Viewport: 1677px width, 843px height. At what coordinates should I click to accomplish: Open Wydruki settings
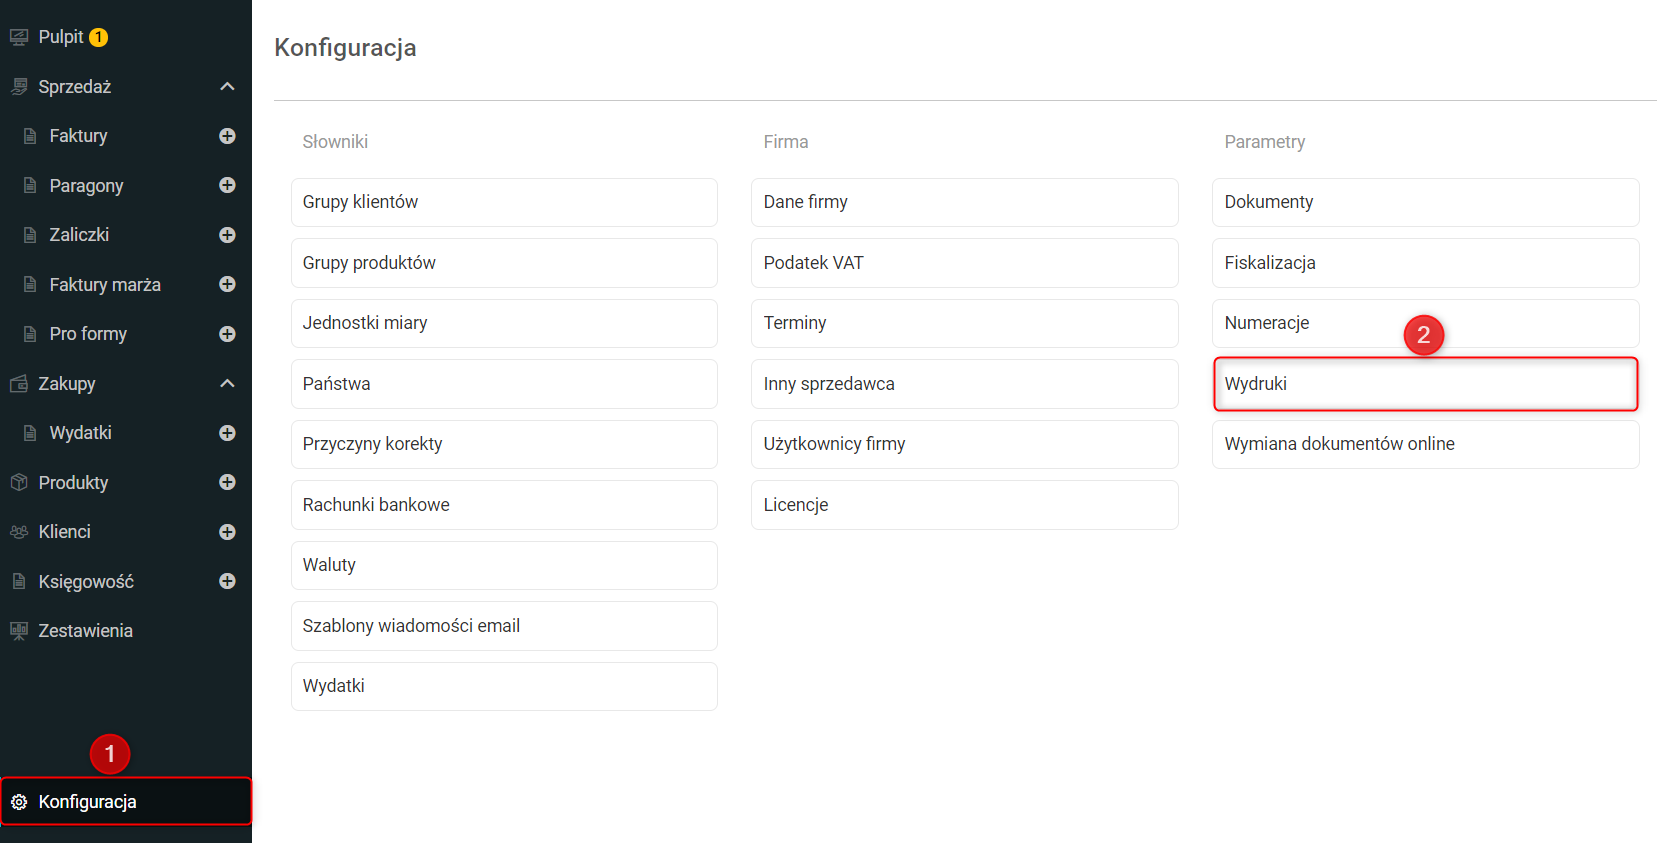point(1425,384)
